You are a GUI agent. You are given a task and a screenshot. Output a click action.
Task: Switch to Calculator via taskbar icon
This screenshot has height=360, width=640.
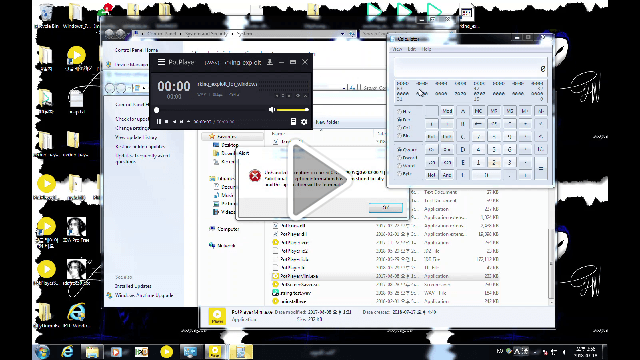click(241, 351)
